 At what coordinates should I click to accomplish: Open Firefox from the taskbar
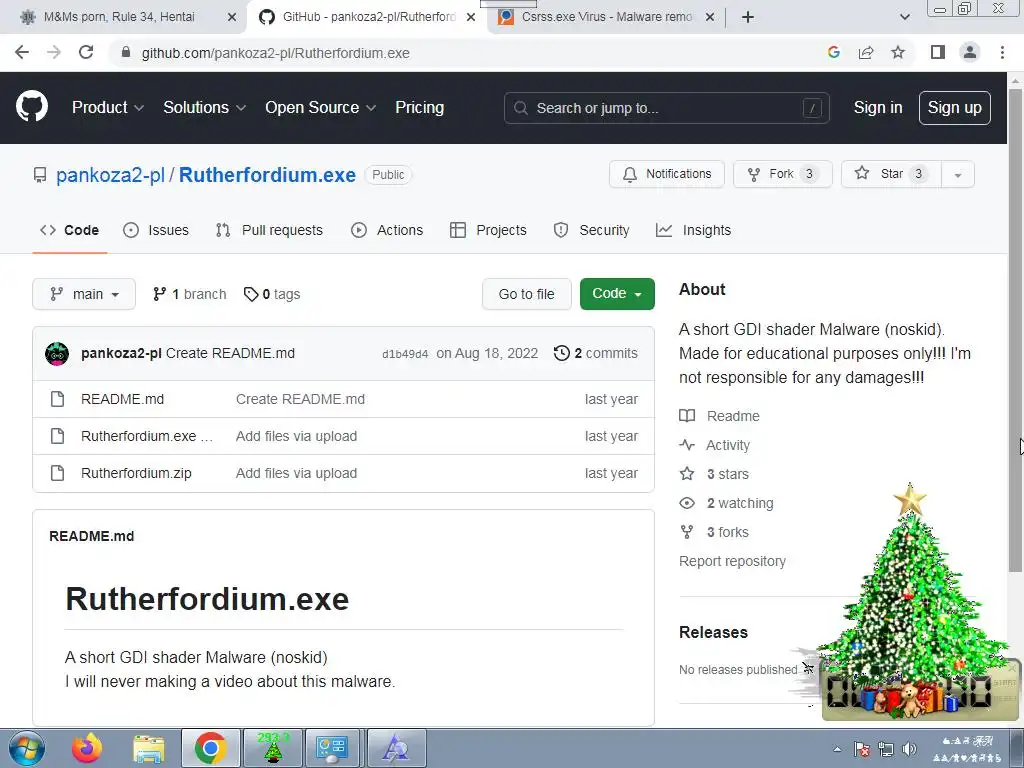(87, 748)
